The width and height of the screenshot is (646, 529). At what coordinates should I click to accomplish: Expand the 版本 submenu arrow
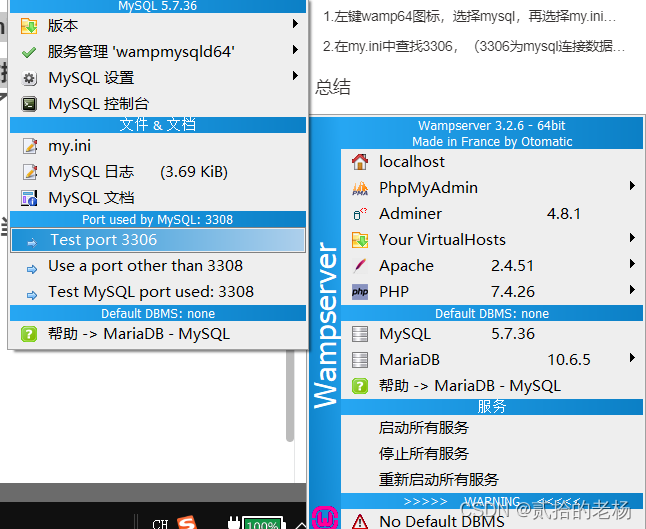click(x=295, y=23)
